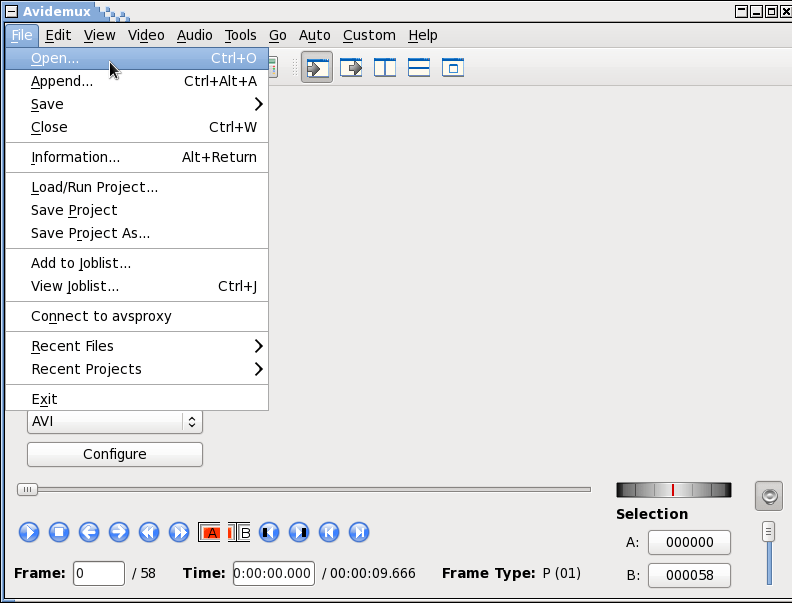Click the Avidemux window menu icon in titlebar

coord(11,11)
